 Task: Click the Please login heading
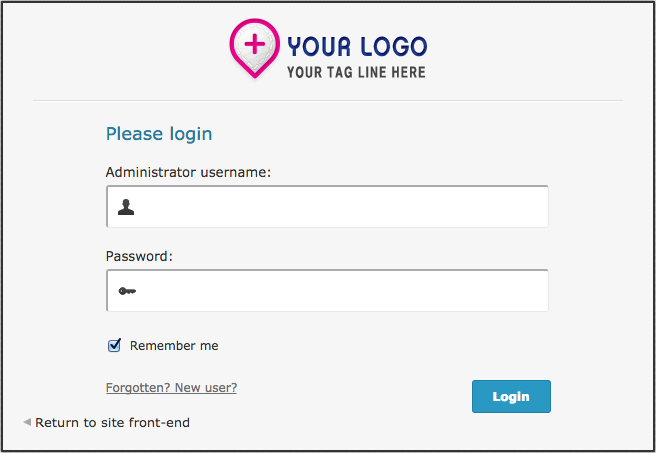[159, 134]
